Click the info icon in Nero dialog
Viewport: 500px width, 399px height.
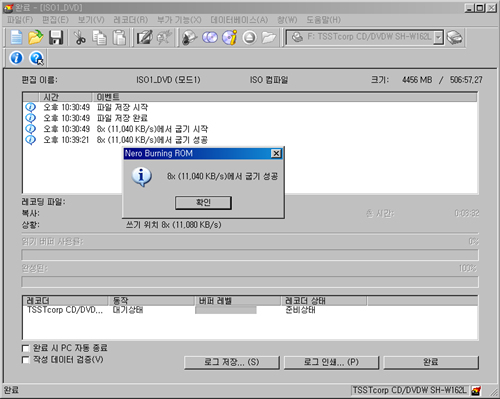pyautogui.click(x=141, y=176)
